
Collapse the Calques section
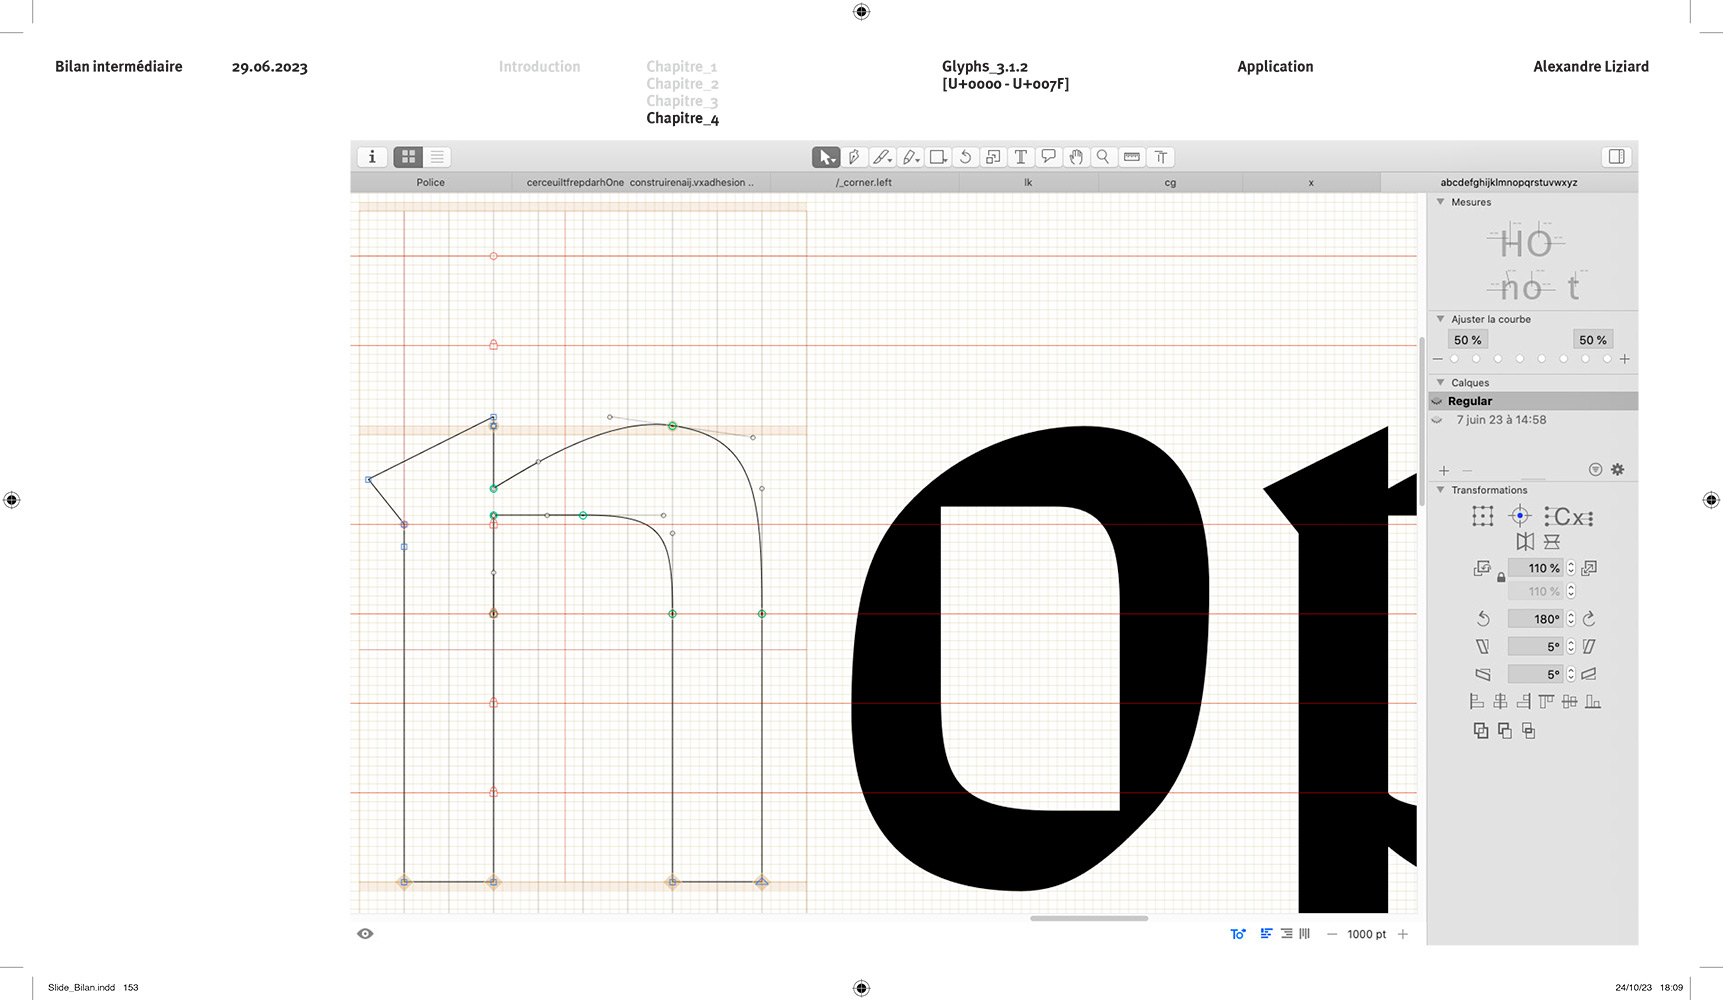[x=1440, y=383]
